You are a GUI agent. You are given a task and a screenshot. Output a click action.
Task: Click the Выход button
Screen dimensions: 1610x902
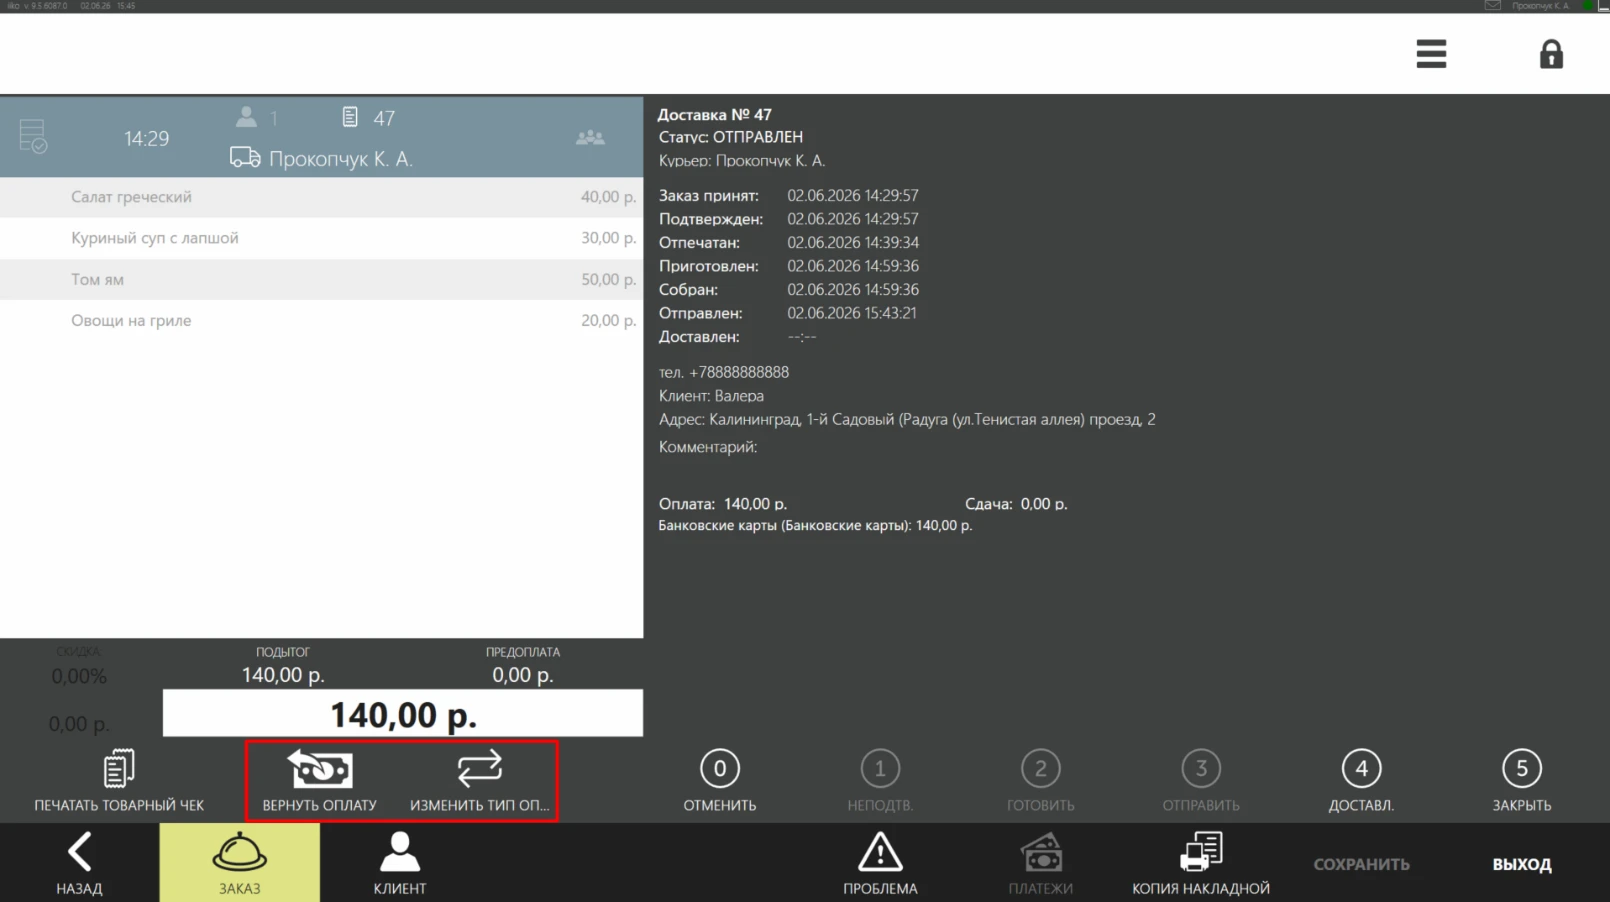[x=1522, y=864]
